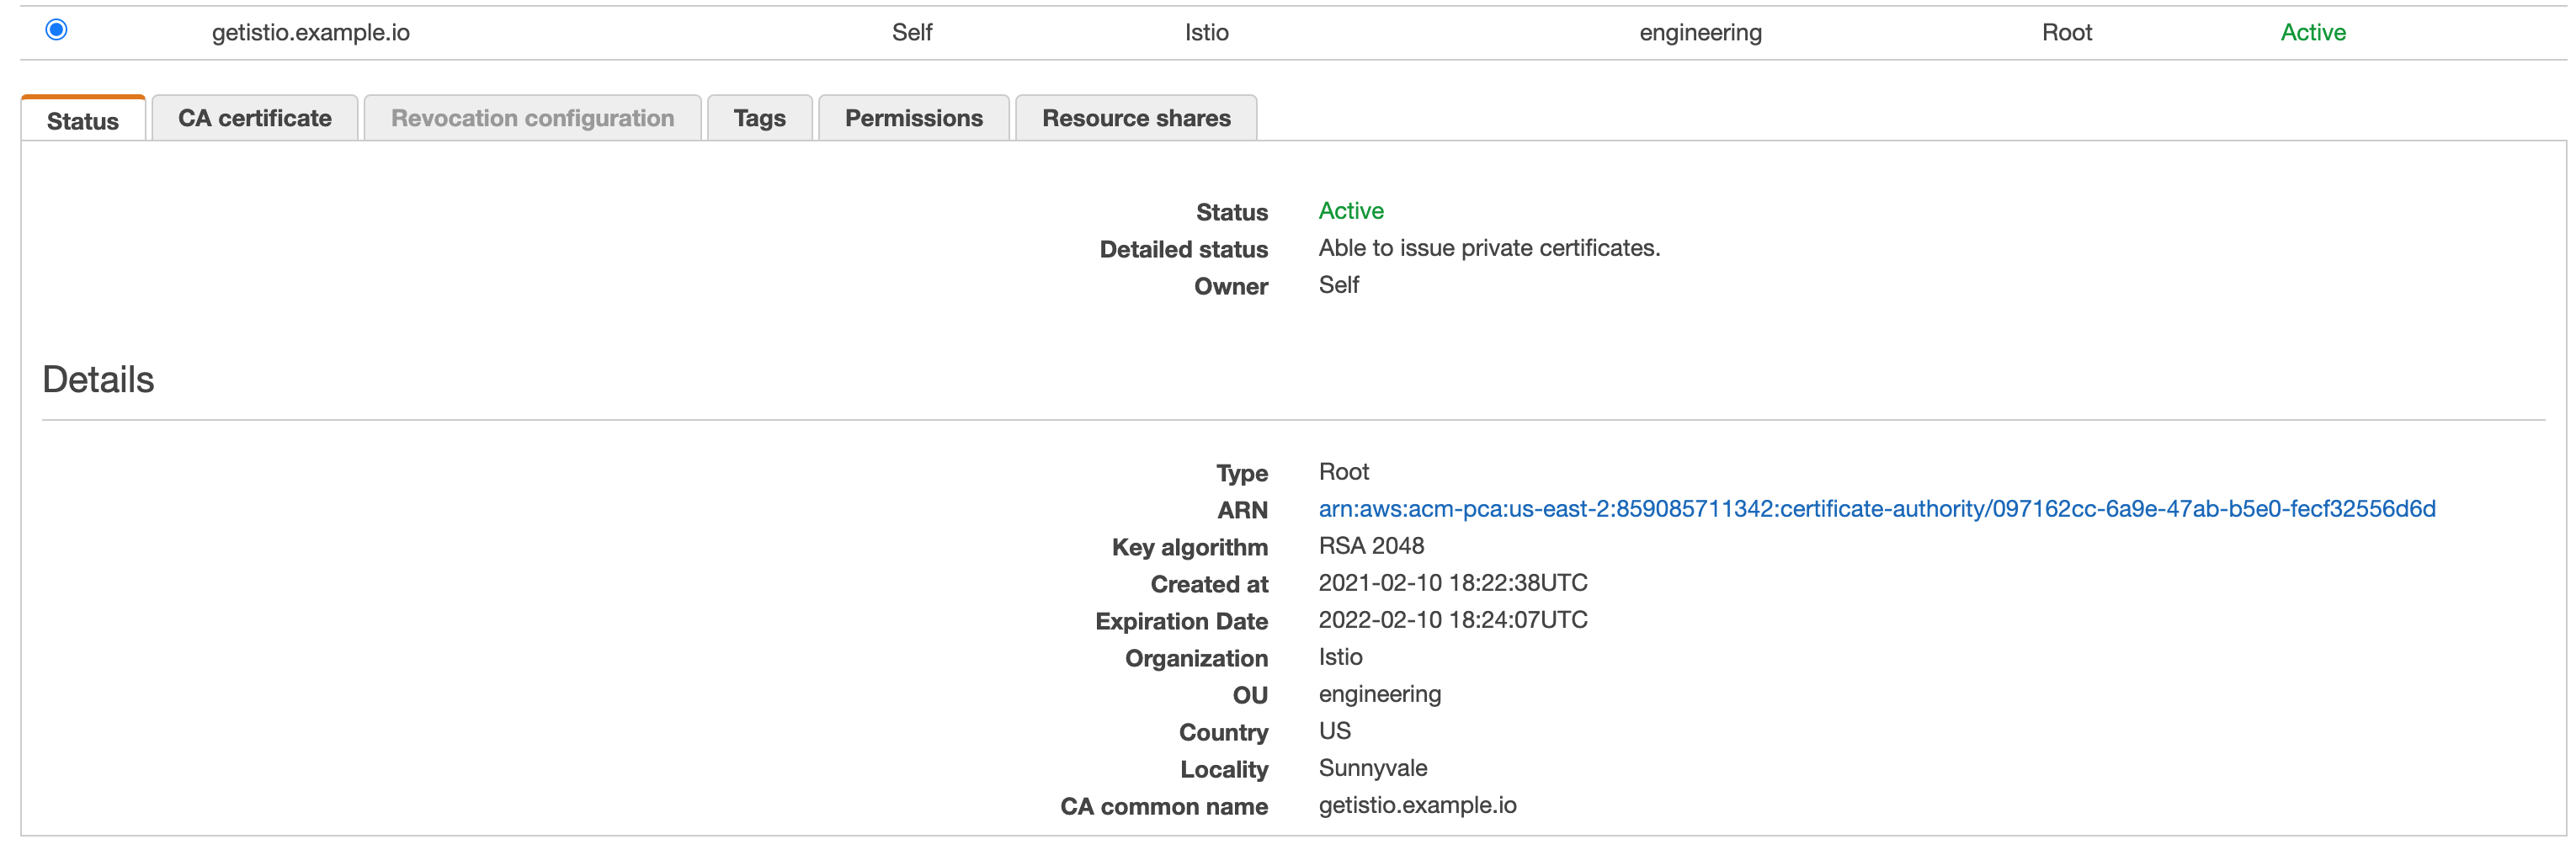Click getistio.example.io in the table row

[x=311, y=33]
